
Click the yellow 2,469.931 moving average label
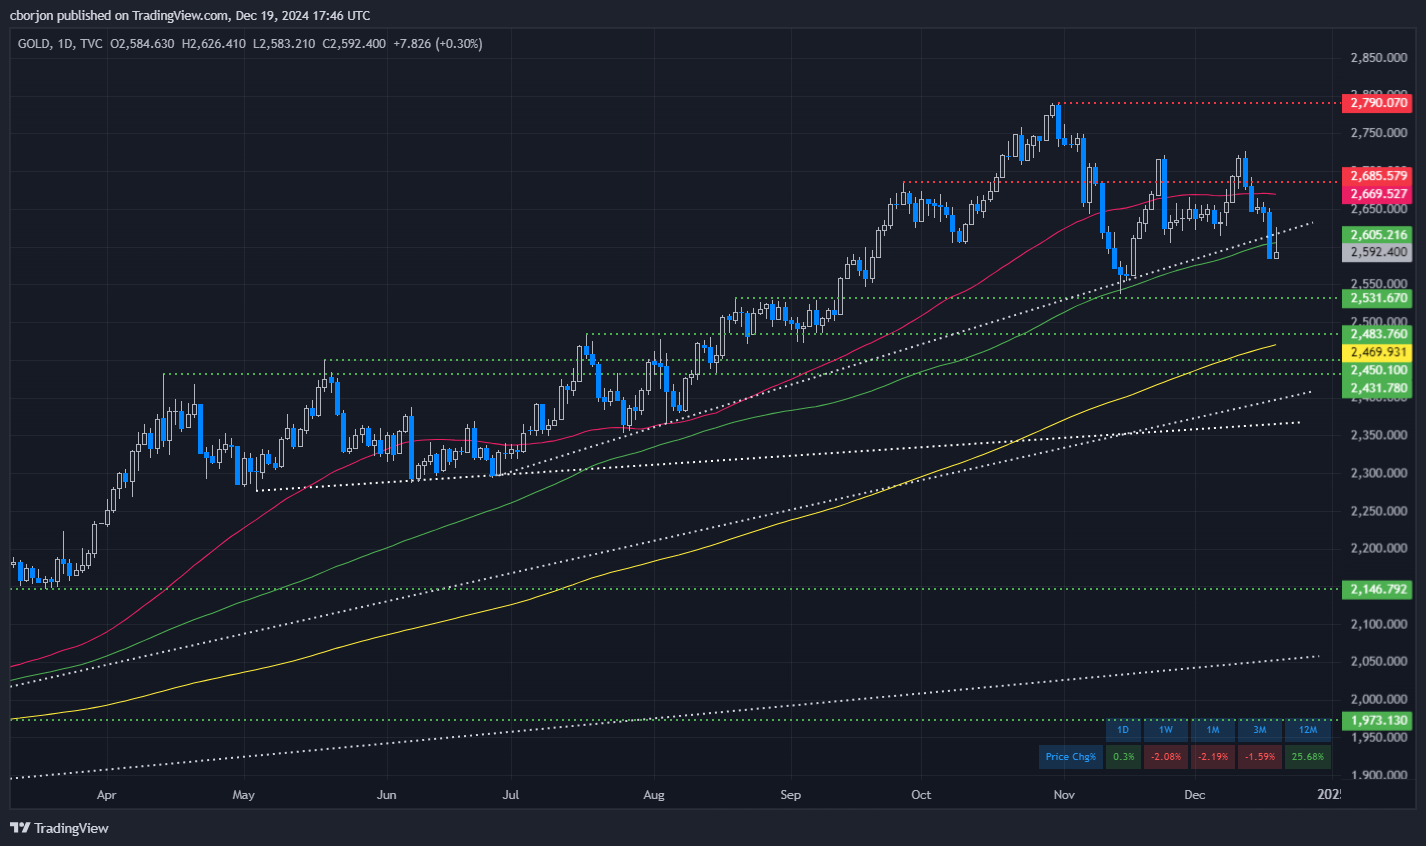(1379, 353)
